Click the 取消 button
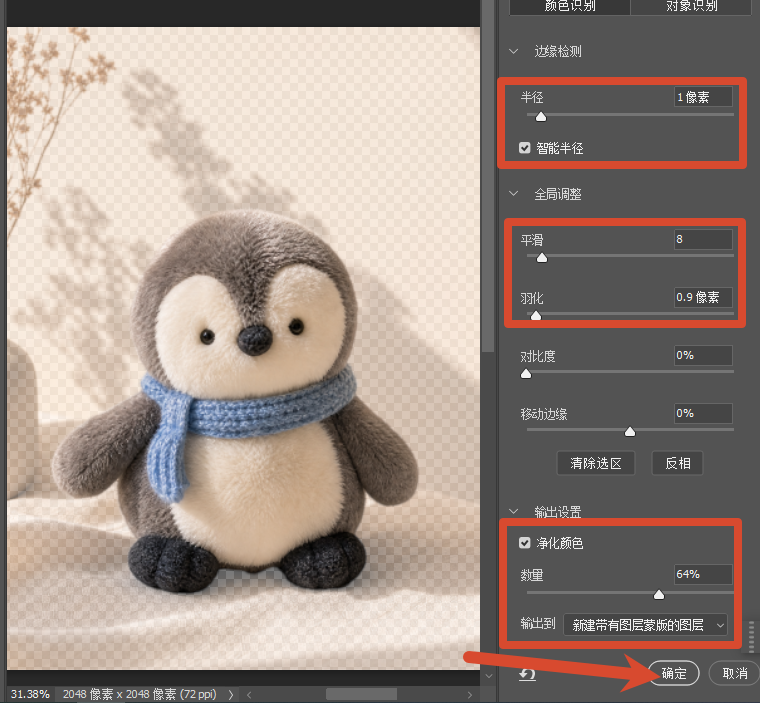 coord(734,673)
